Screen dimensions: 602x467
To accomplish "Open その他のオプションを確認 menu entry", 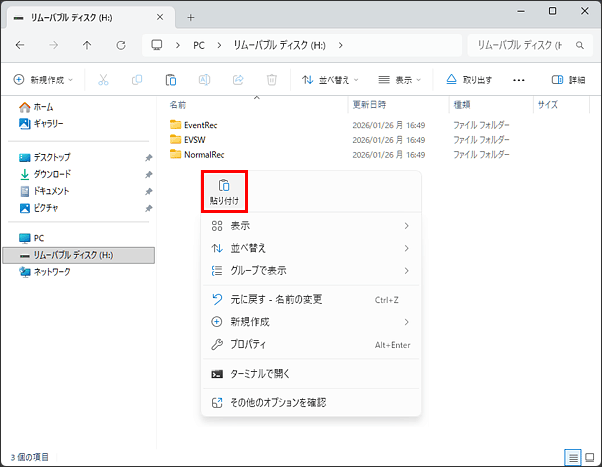I will point(278,402).
